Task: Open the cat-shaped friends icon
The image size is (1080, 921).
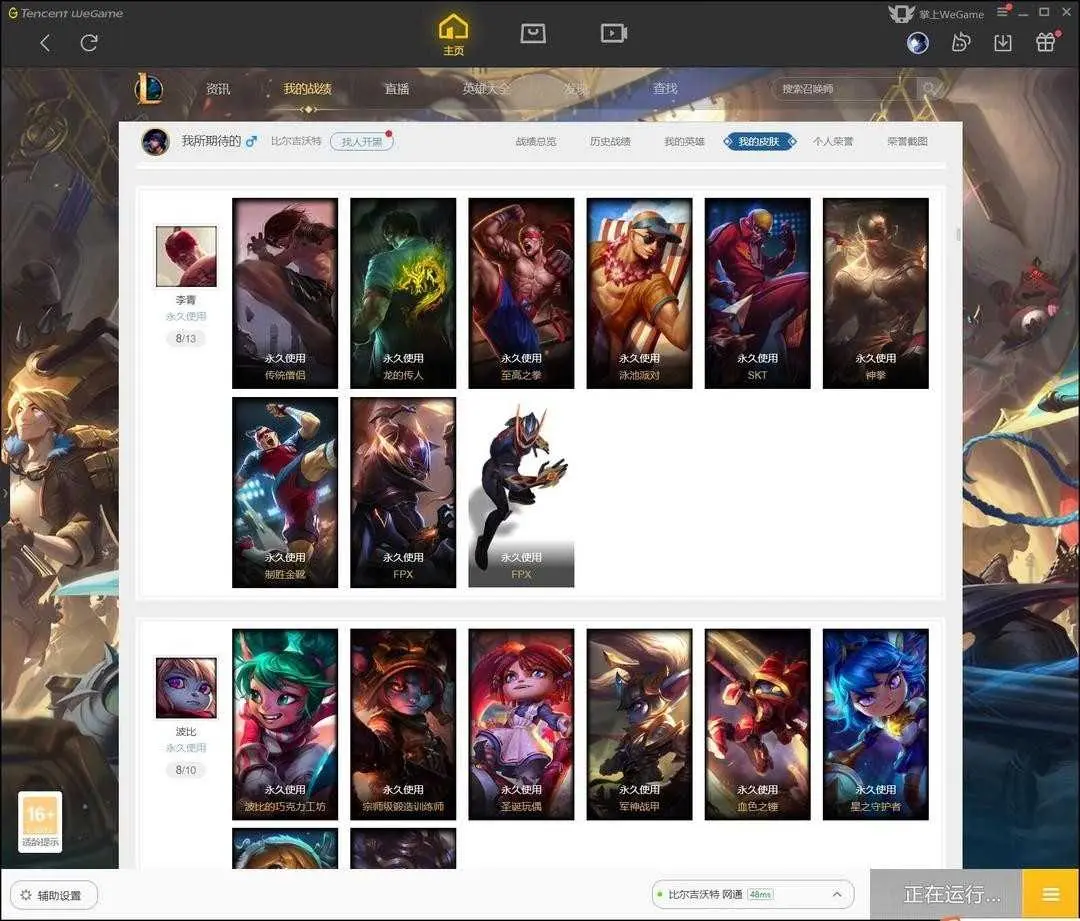Action: click(x=960, y=43)
